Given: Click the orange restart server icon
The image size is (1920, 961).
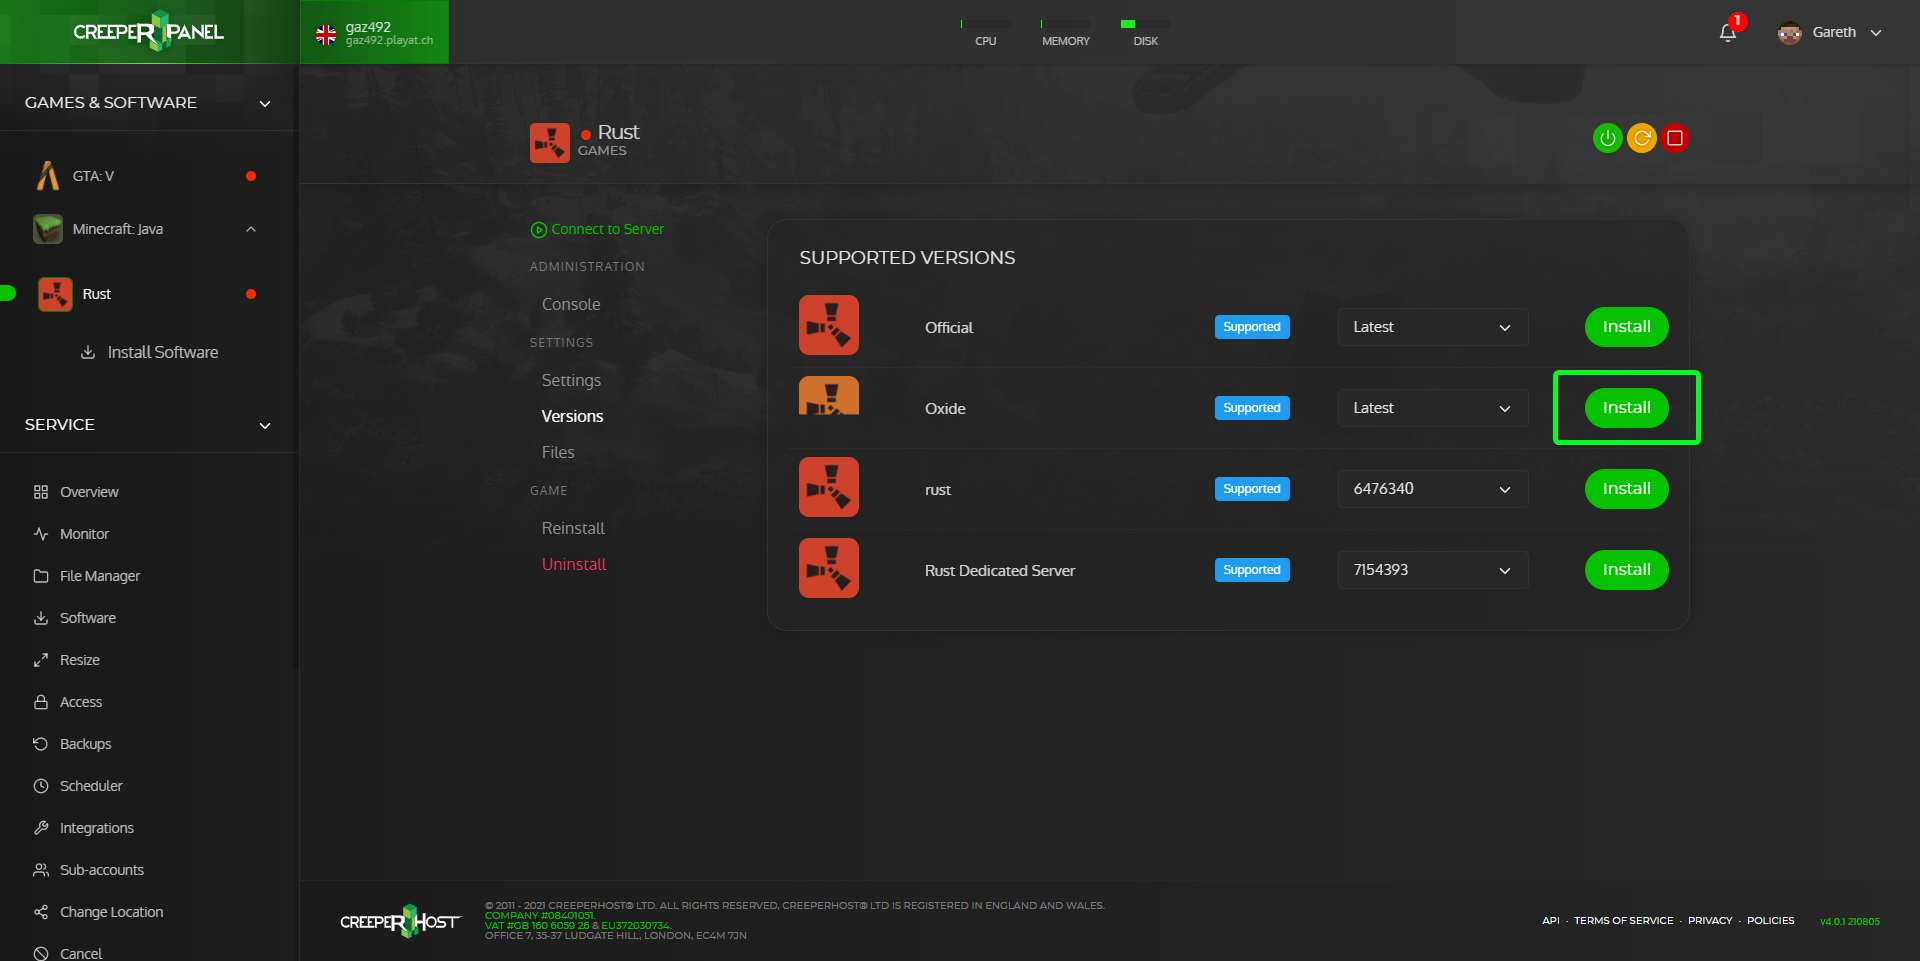Looking at the screenshot, I should (1641, 138).
